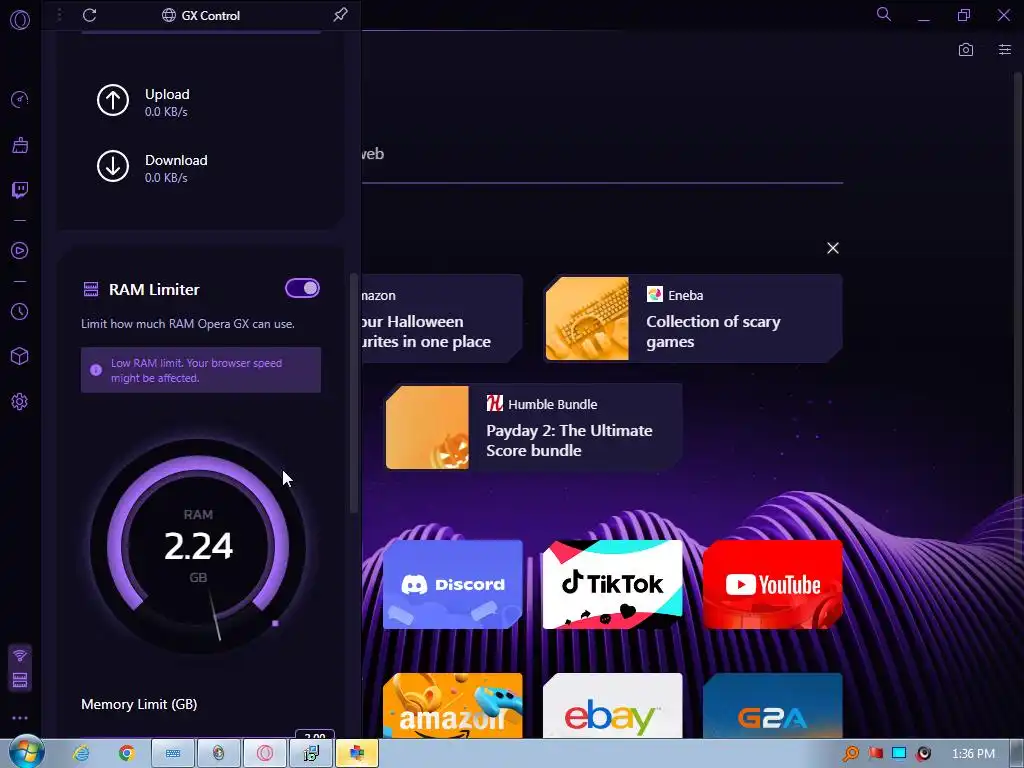
Task: Click 'Limit how much RAM Opera GX can use.'
Action: pyautogui.click(x=188, y=324)
